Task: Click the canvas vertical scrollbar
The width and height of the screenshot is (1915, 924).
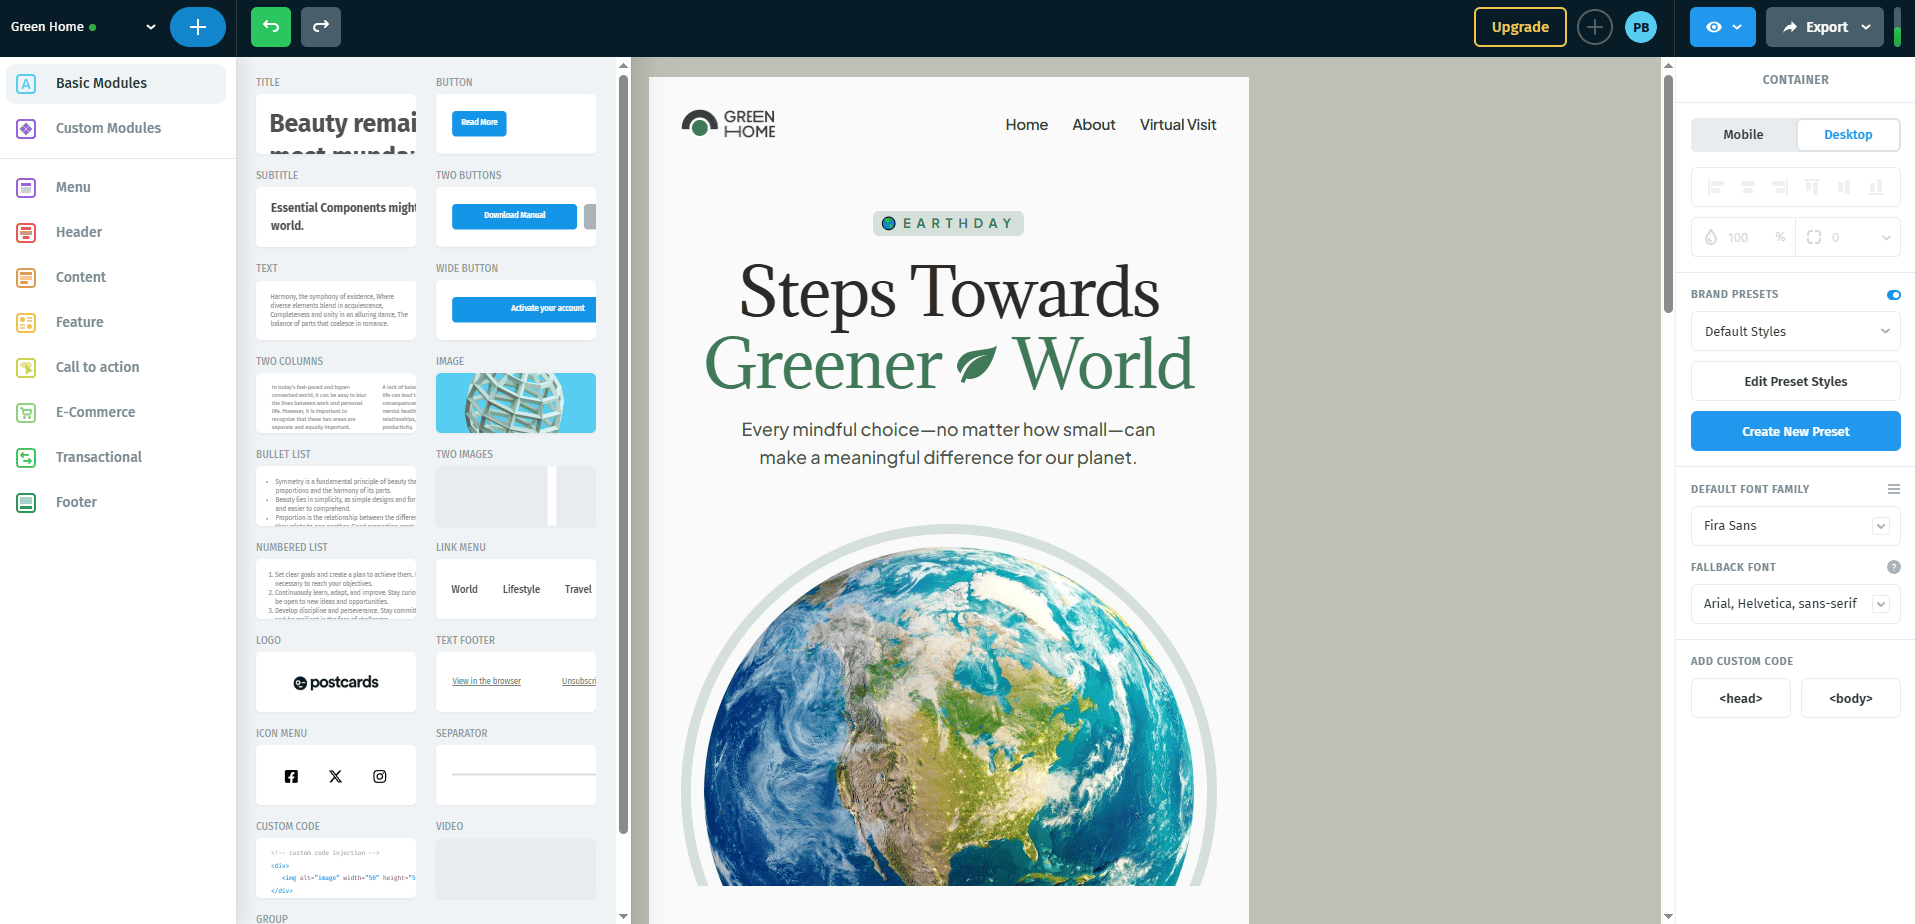Action: [x=1667, y=195]
